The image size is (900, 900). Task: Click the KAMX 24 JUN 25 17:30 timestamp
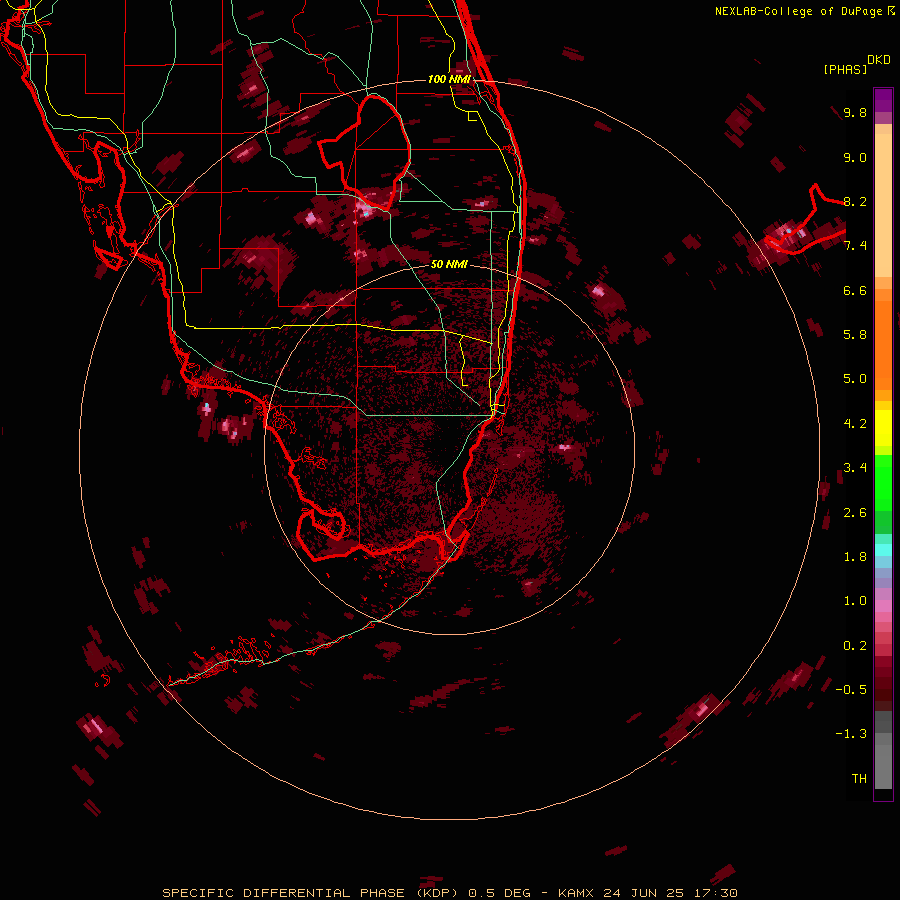(x=647, y=893)
